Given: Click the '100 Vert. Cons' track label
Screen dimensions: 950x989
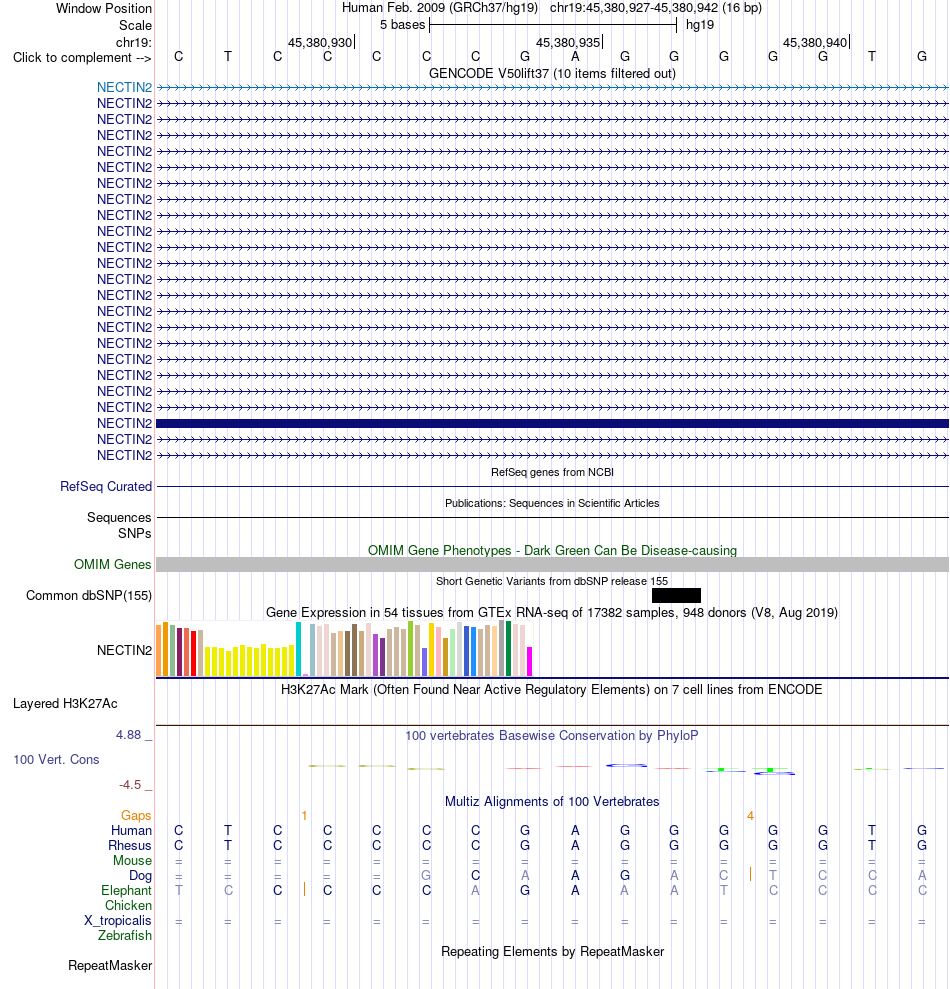Looking at the screenshot, I should point(56,759).
